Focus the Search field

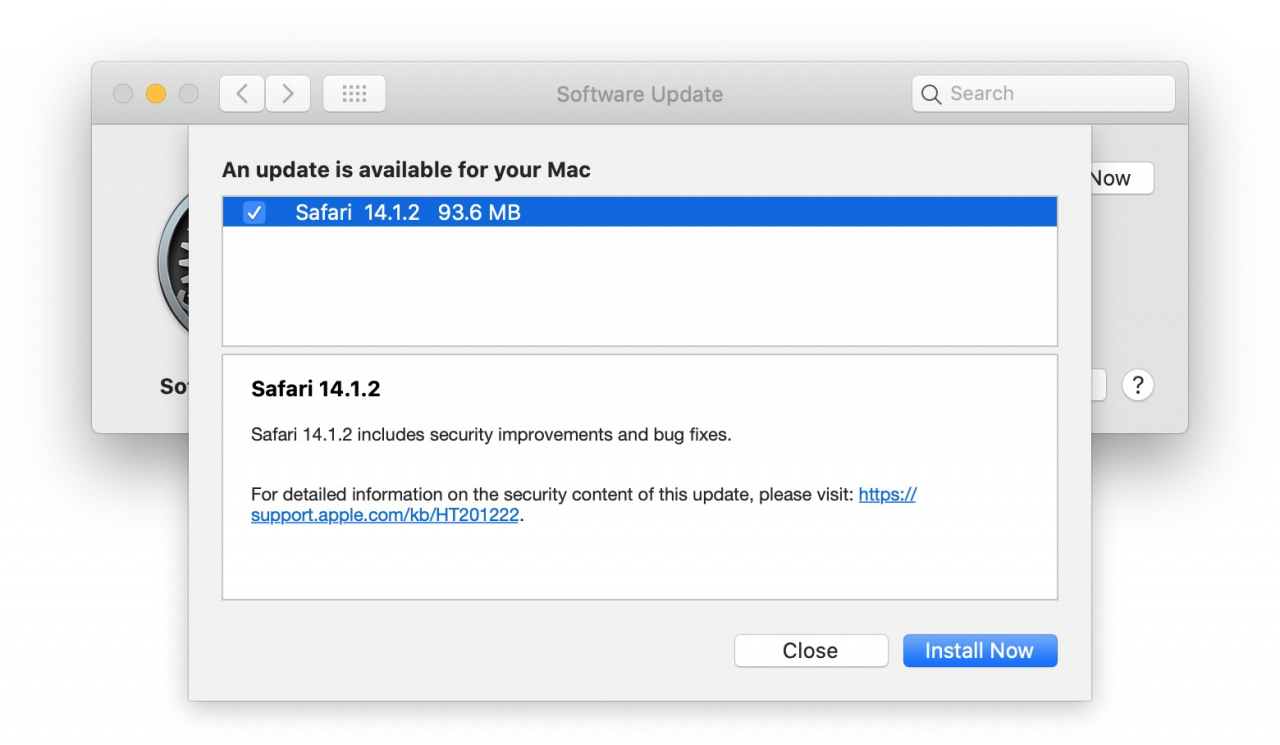pos(1055,94)
